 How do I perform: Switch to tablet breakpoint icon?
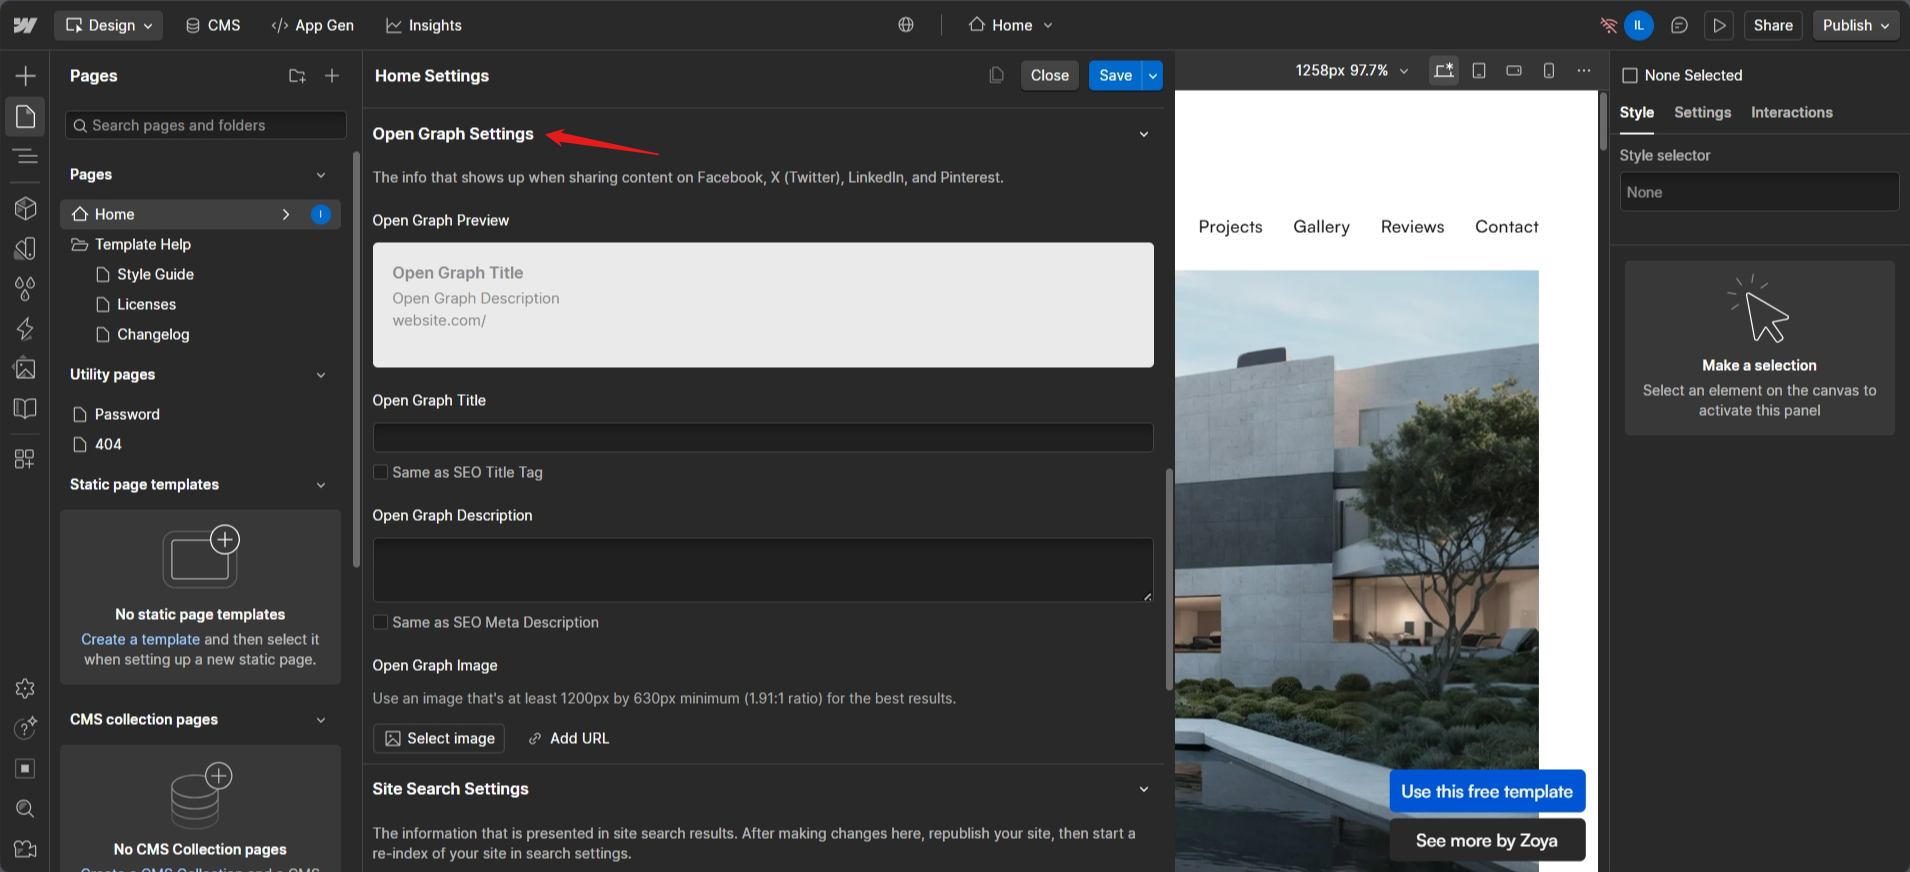click(1479, 70)
